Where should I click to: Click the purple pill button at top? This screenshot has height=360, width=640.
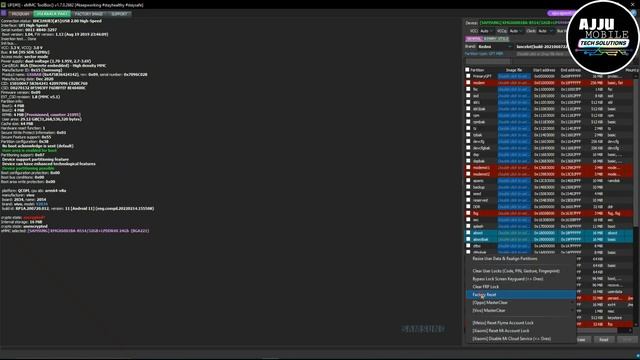560,13
